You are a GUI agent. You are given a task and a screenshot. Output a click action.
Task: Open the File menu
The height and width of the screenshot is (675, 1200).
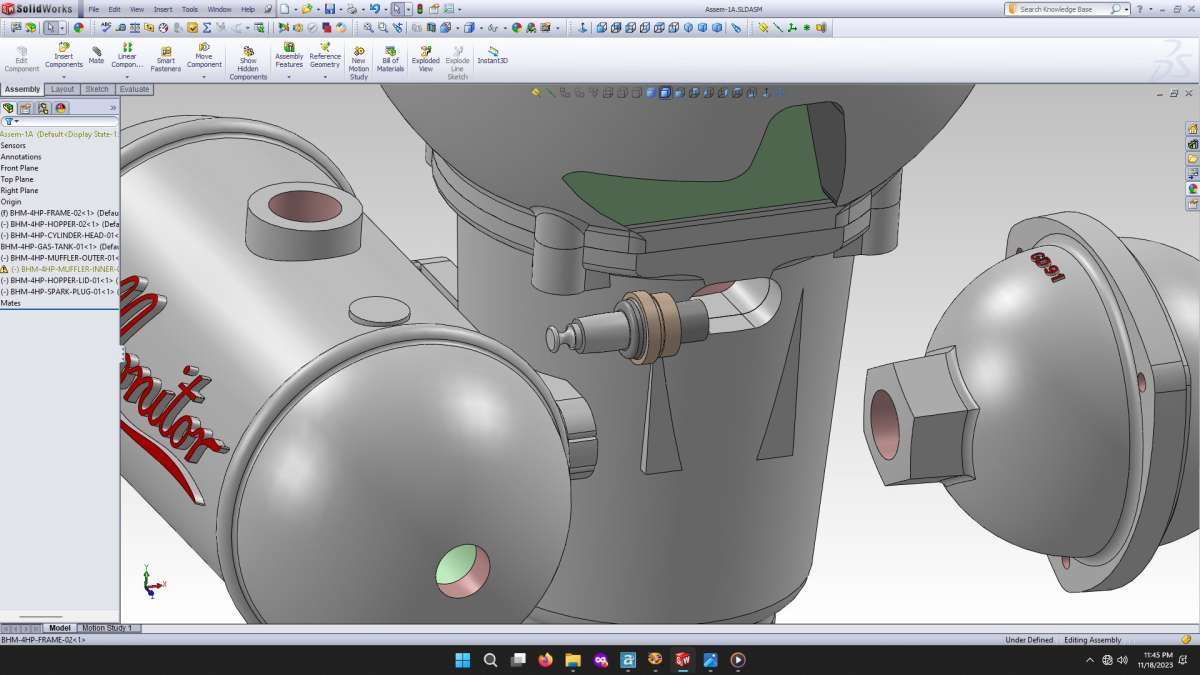(x=93, y=9)
